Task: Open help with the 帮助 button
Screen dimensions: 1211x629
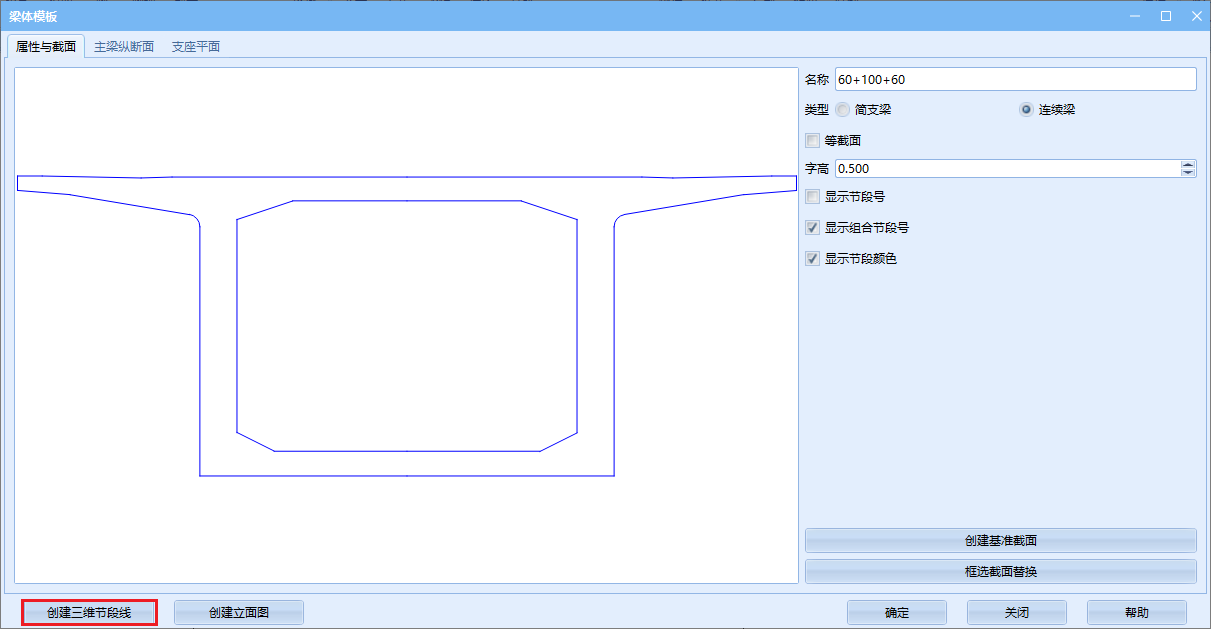Action: 1136,613
